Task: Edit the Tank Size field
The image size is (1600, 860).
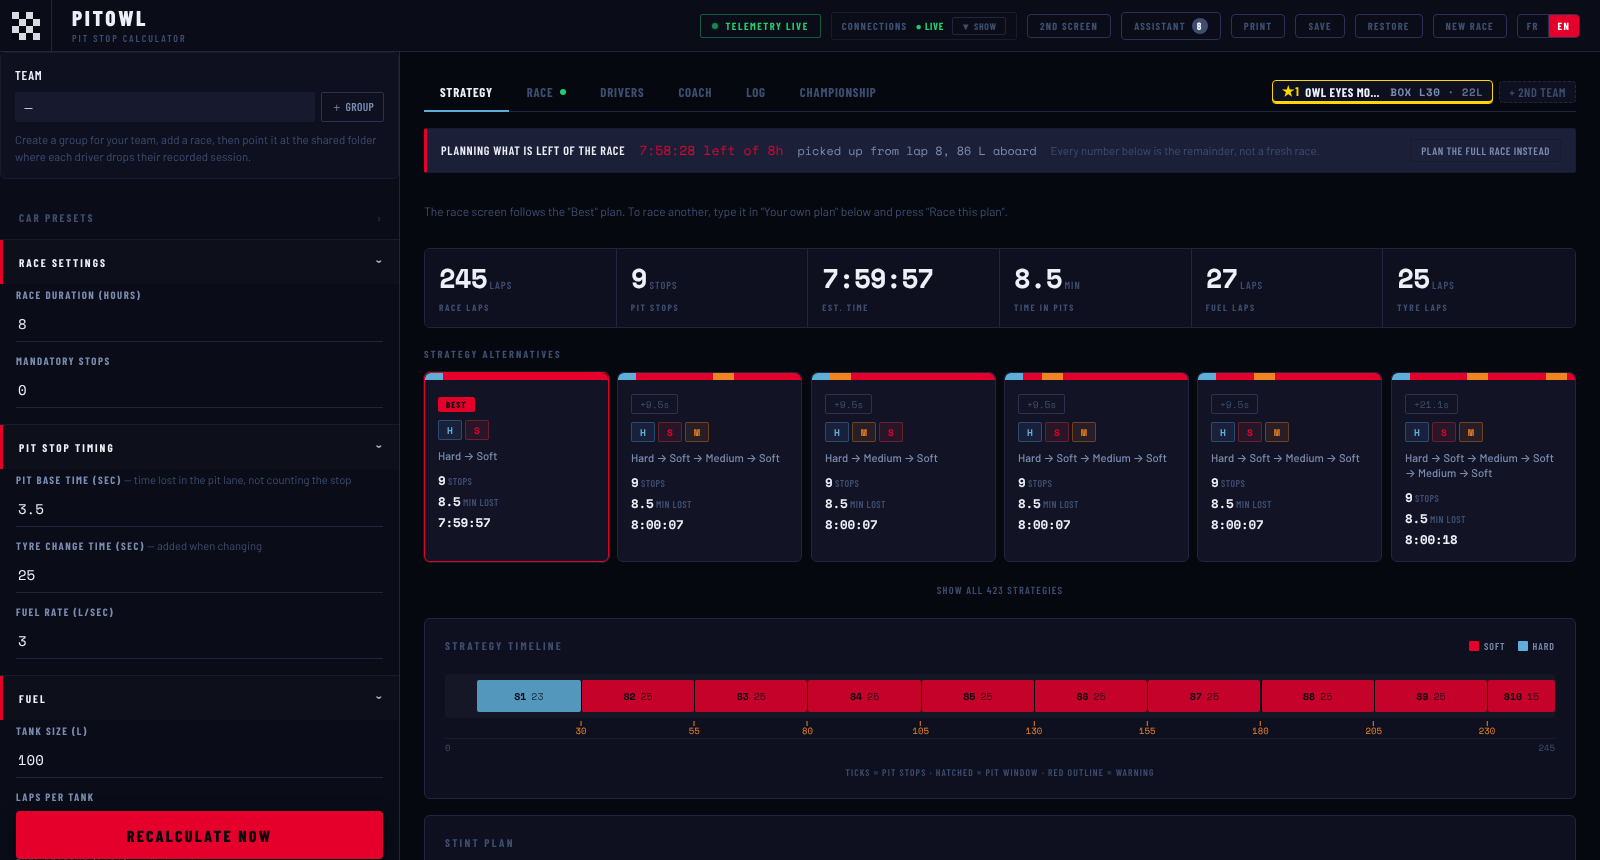Action: point(199,760)
